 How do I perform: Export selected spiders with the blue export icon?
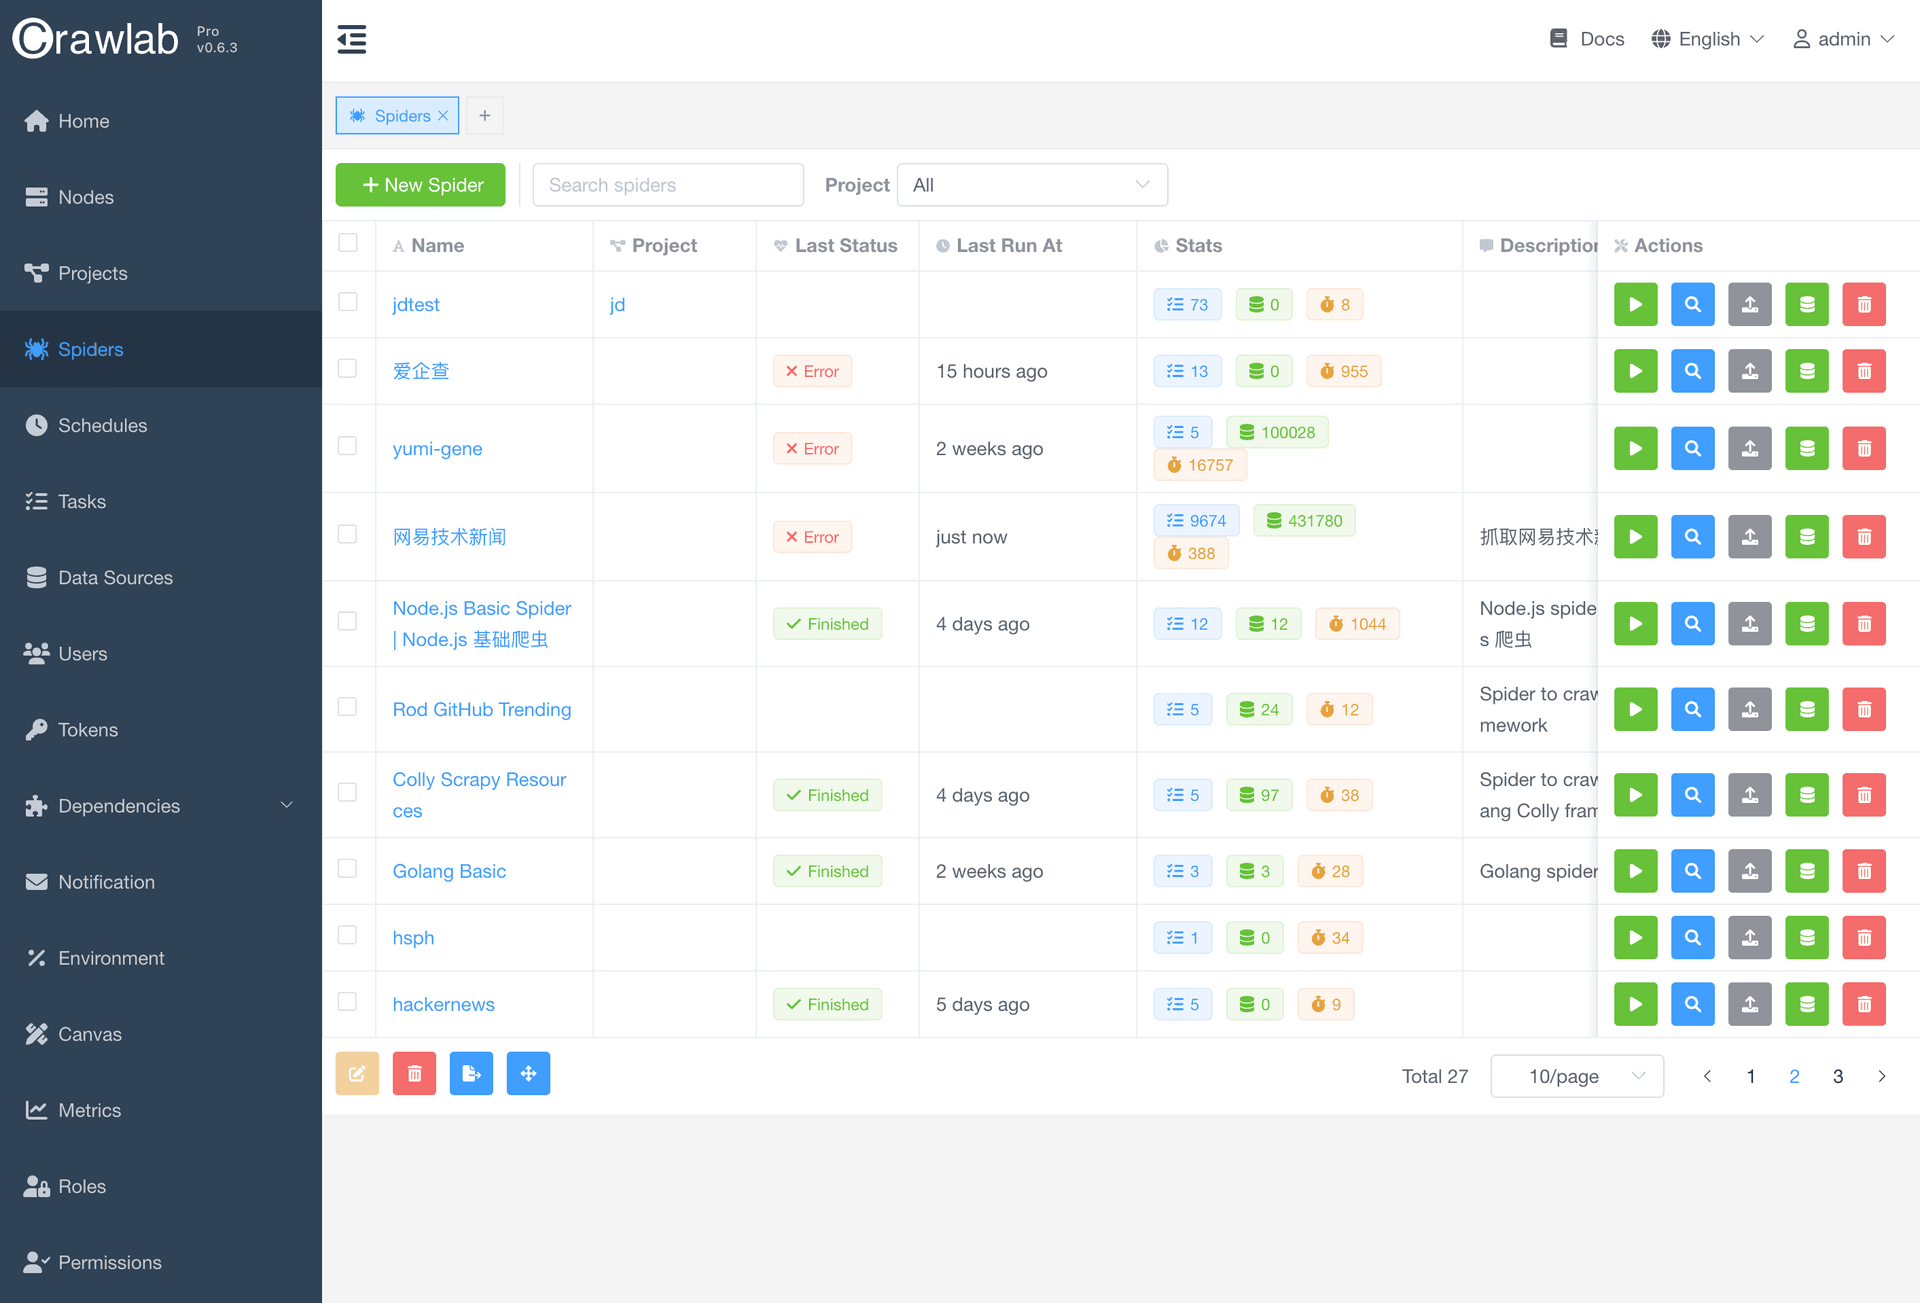point(471,1073)
